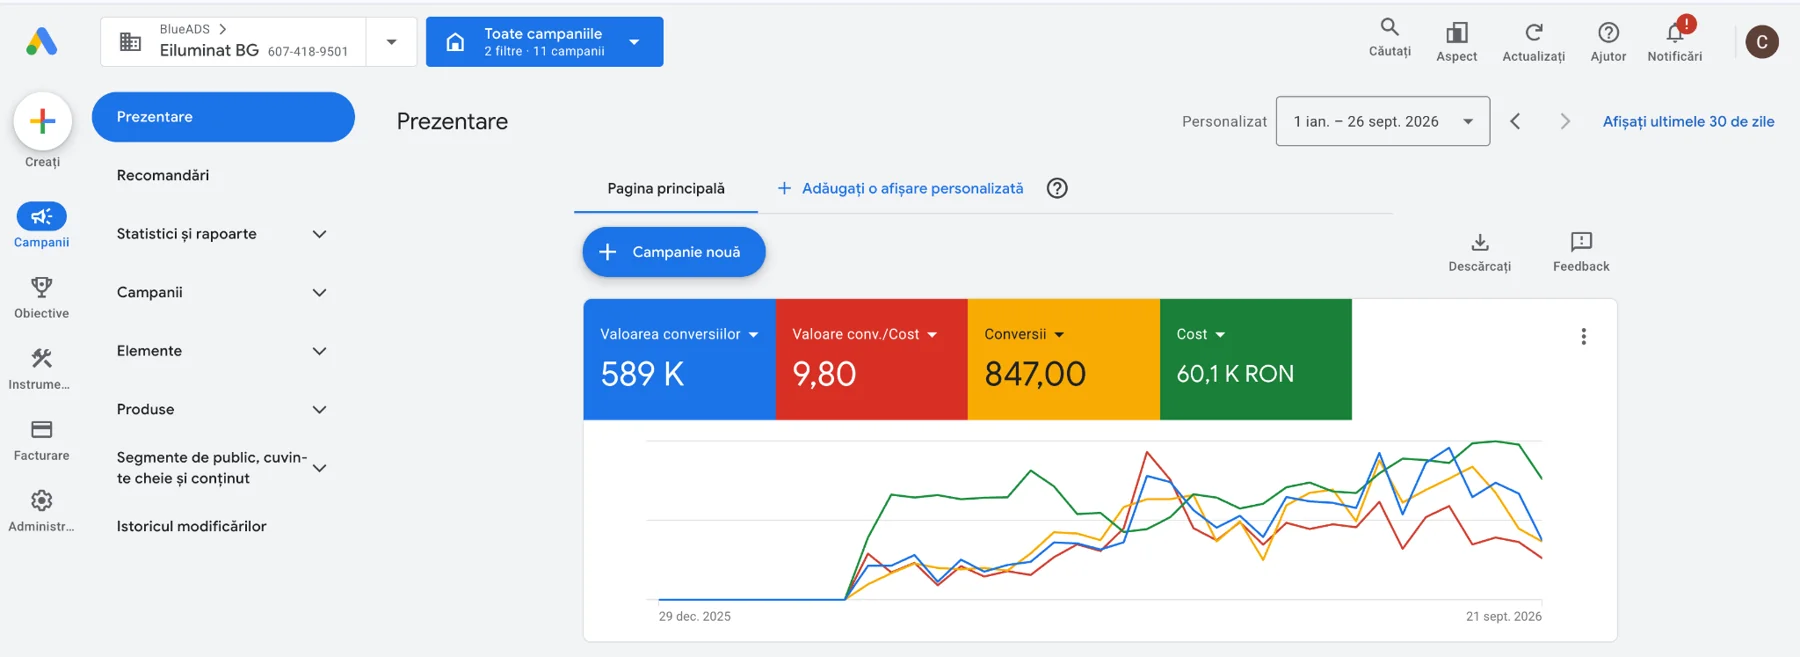Click the yellow 847,00 metric card
Viewport: 1800px width, 657px height.
tap(1063, 359)
